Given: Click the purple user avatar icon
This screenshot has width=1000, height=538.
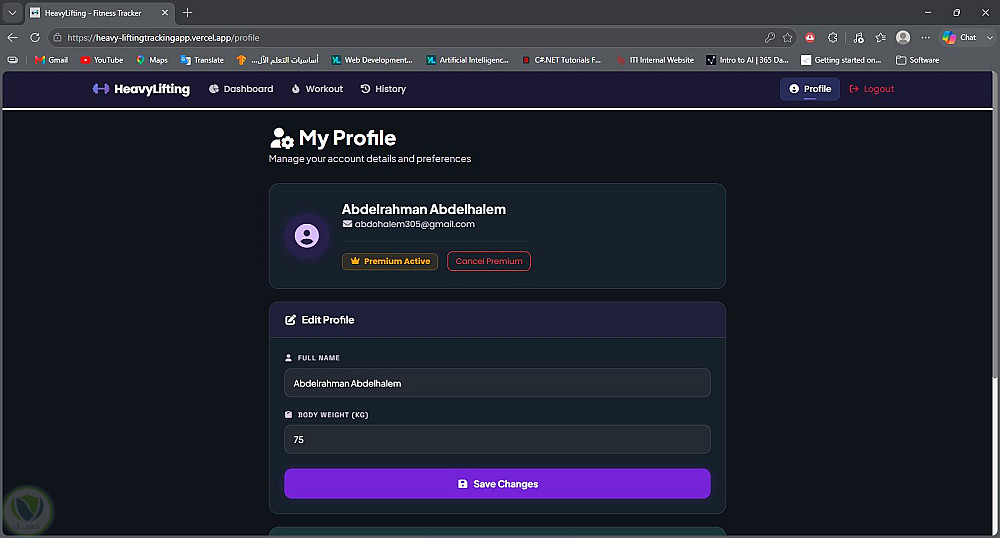Looking at the screenshot, I should (307, 236).
